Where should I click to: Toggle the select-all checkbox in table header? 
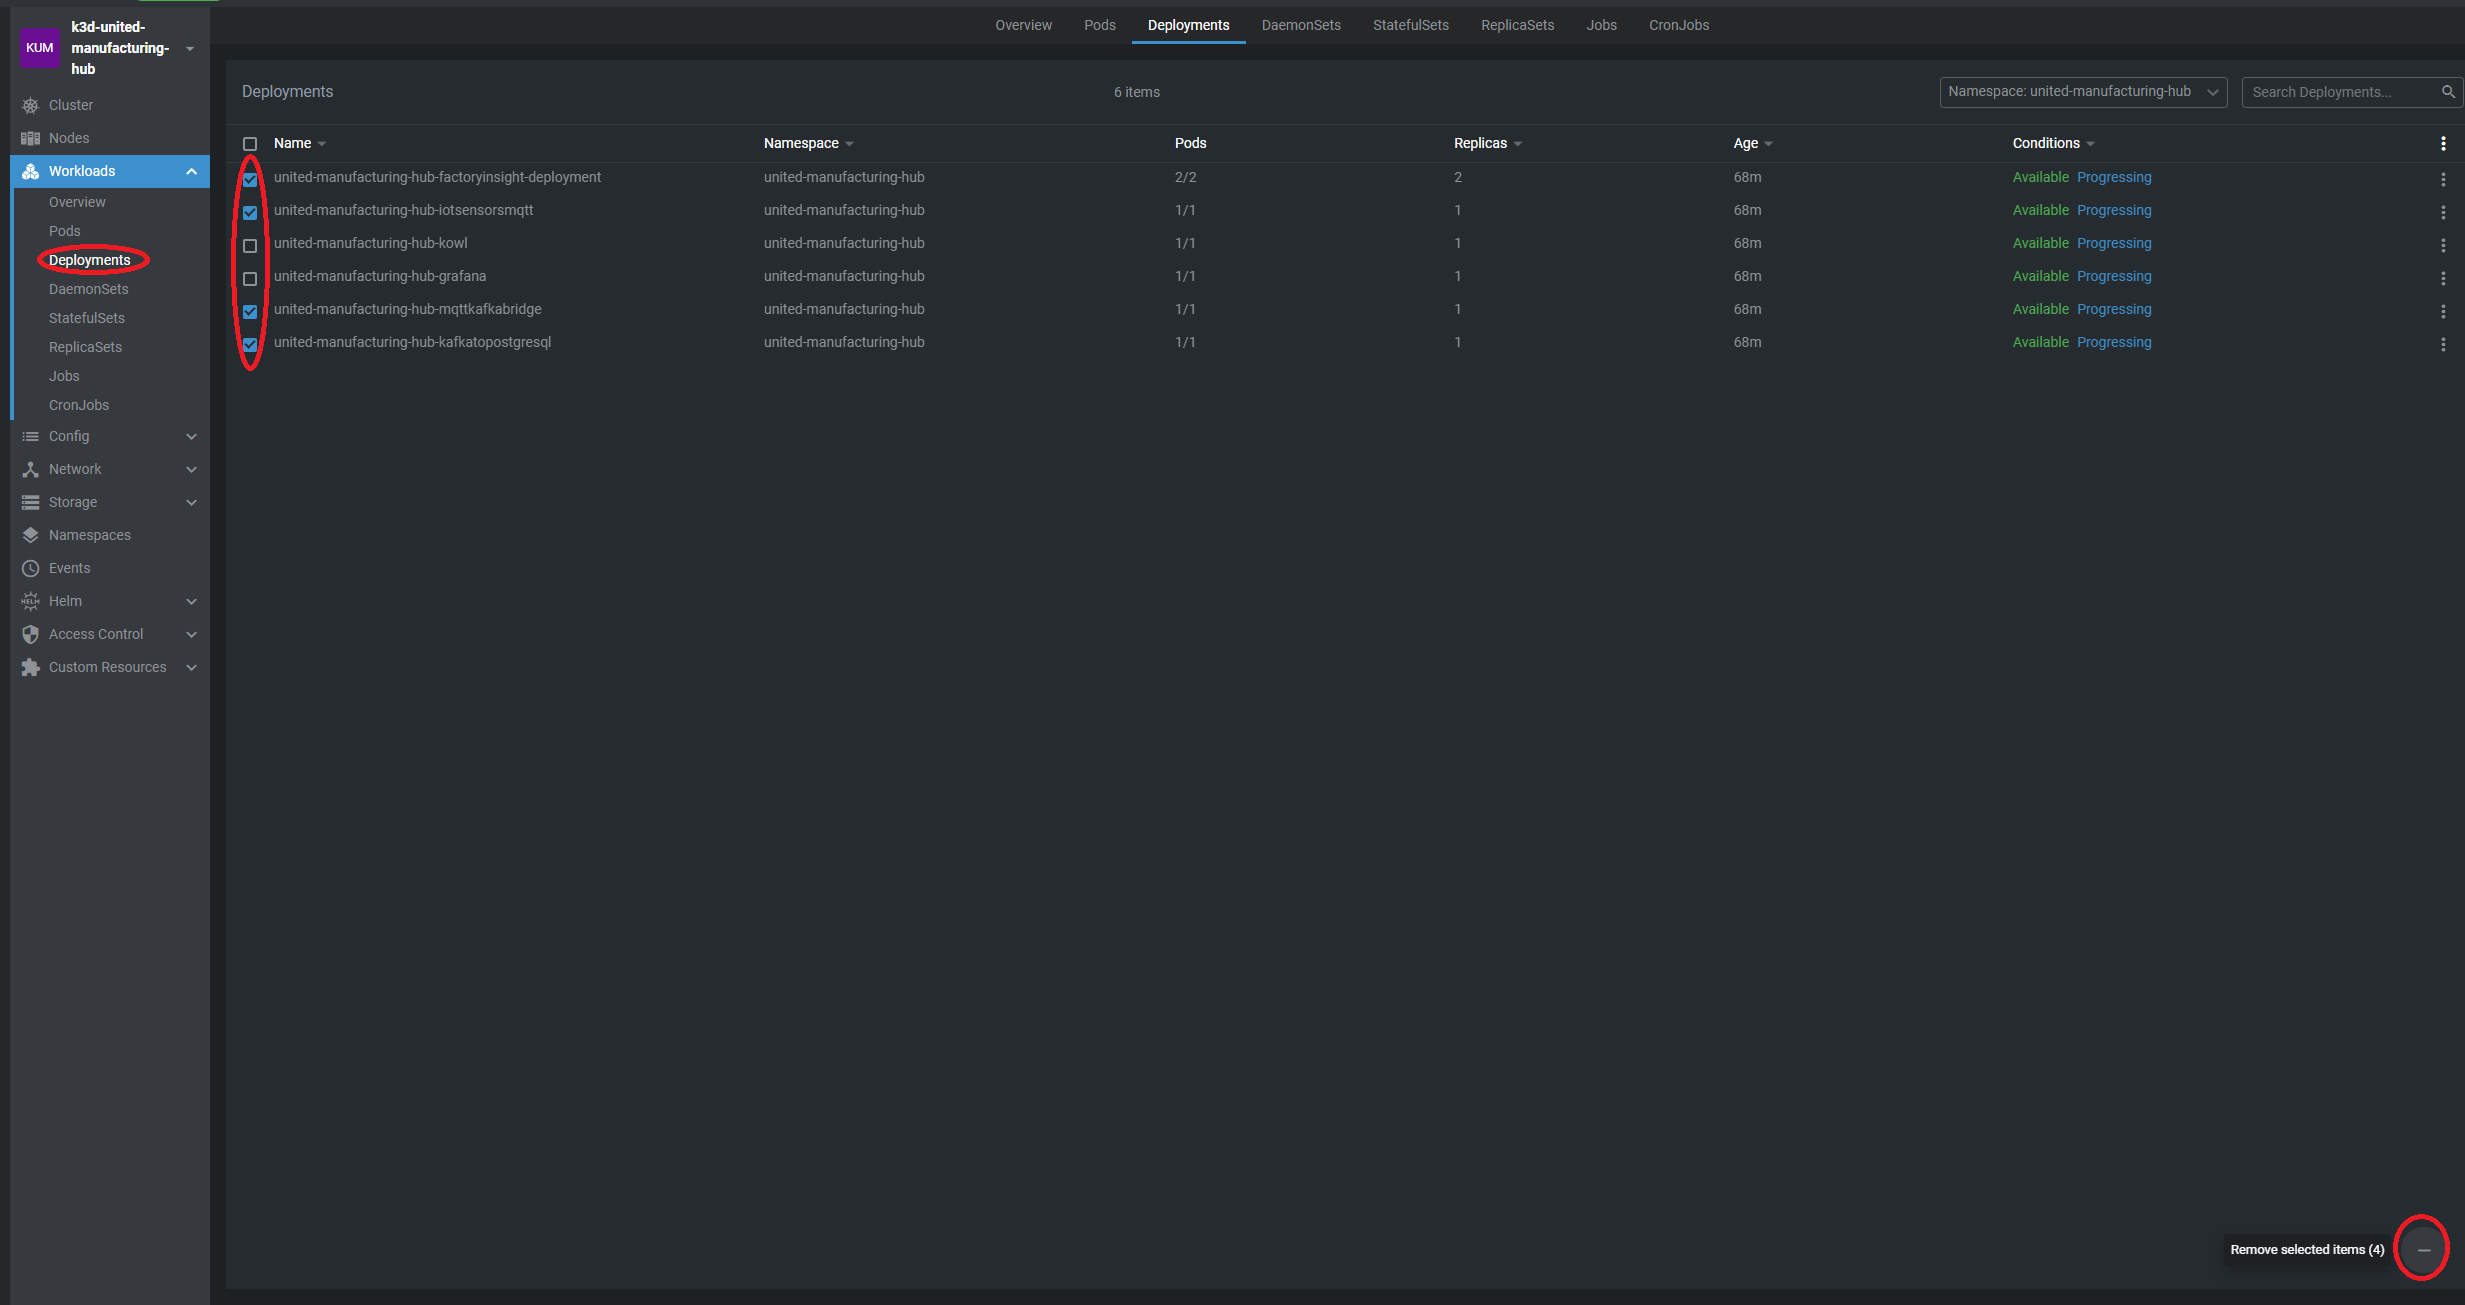250,144
